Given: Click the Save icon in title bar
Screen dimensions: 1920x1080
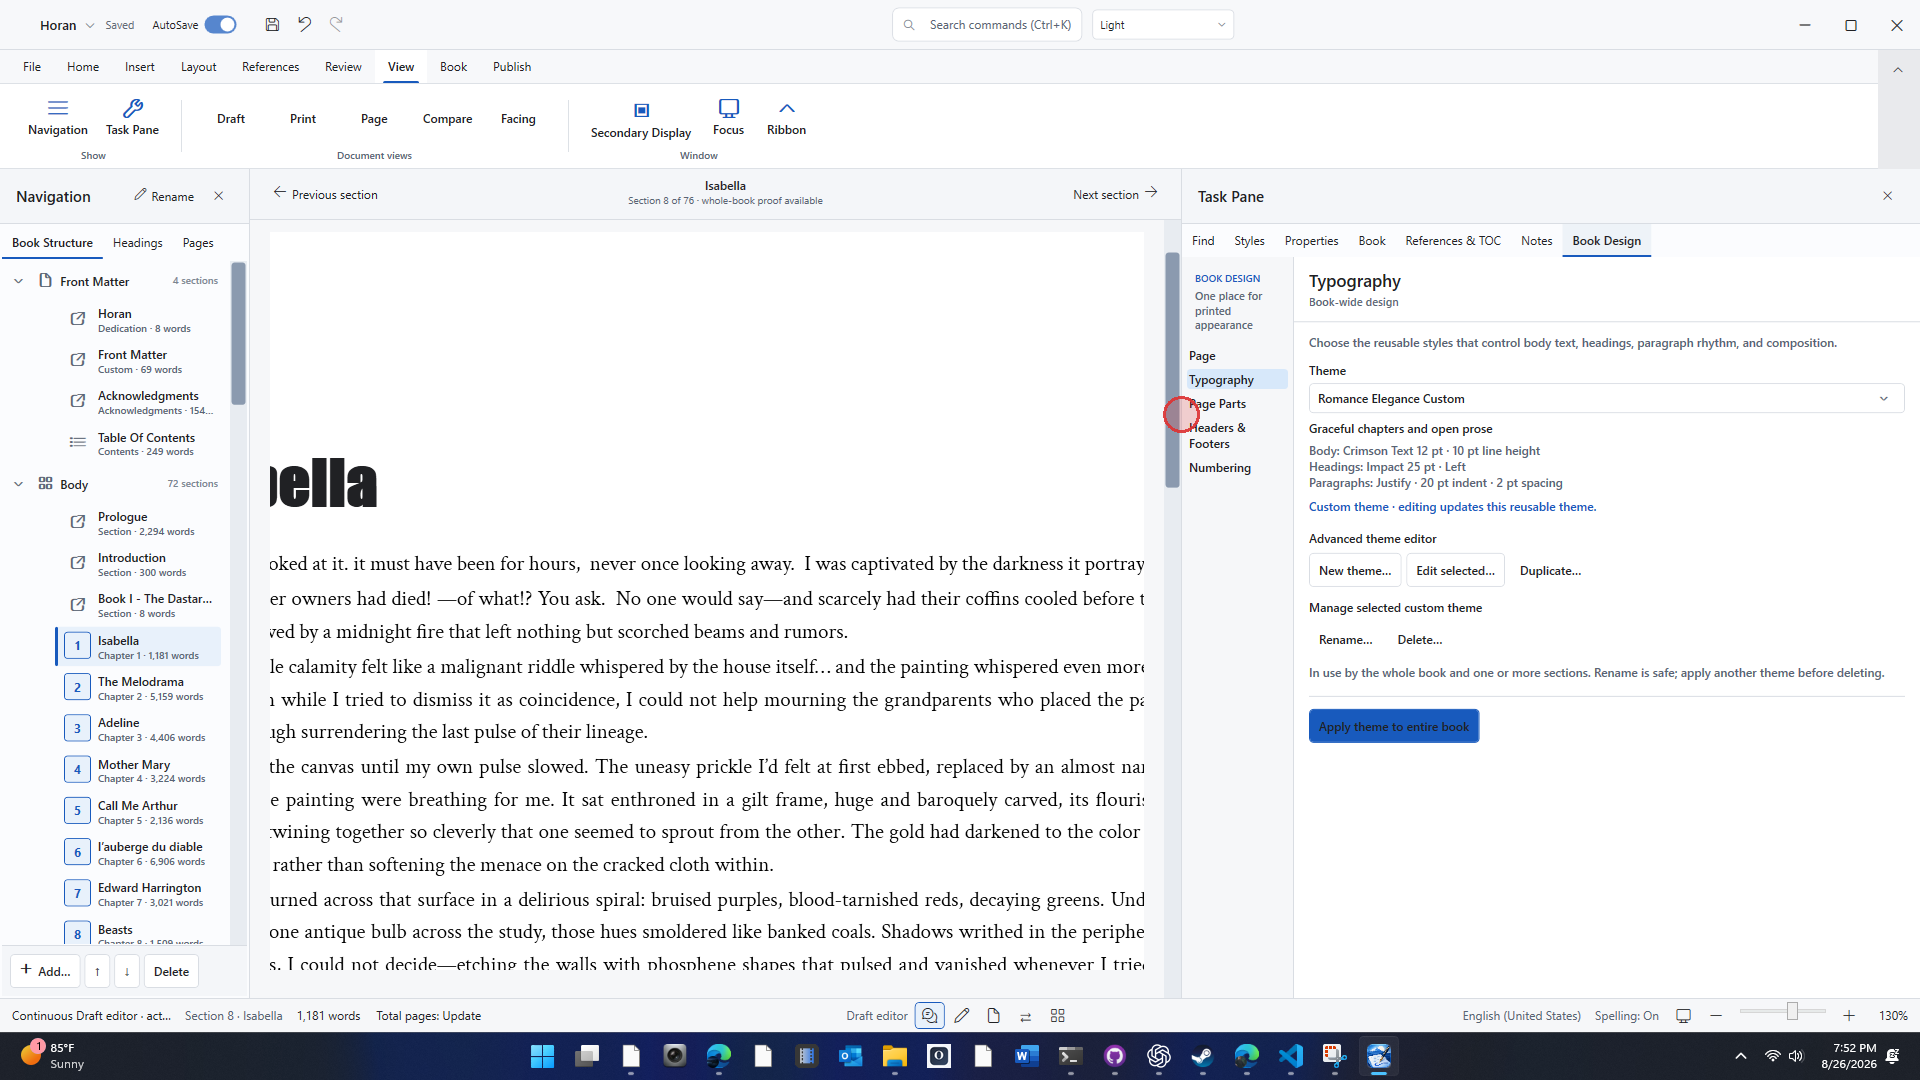Looking at the screenshot, I should click(x=272, y=24).
